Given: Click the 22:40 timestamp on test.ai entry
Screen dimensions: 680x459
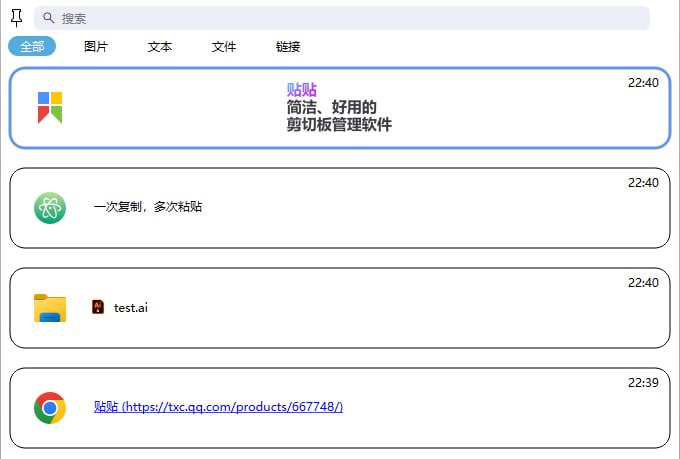Looking at the screenshot, I should click(x=643, y=283).
